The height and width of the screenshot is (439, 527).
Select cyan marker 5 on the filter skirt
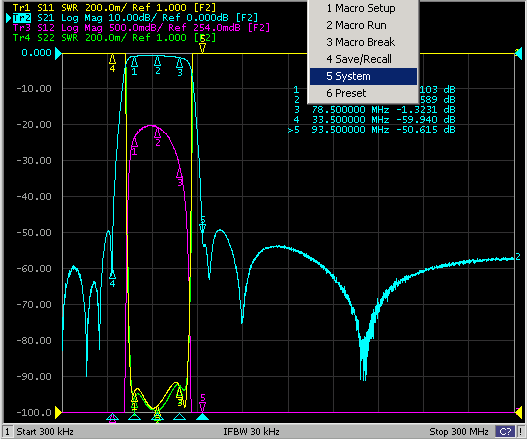tap(202, 225)
